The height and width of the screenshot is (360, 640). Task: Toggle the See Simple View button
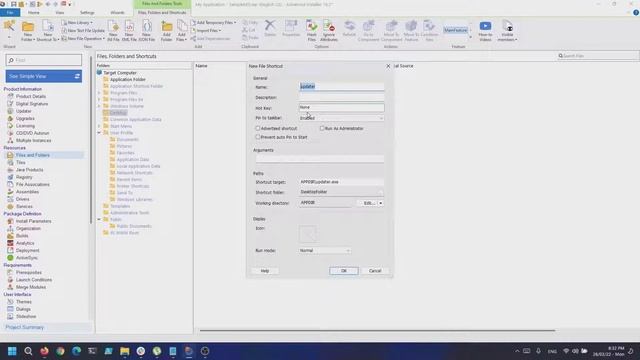[44, 76]
